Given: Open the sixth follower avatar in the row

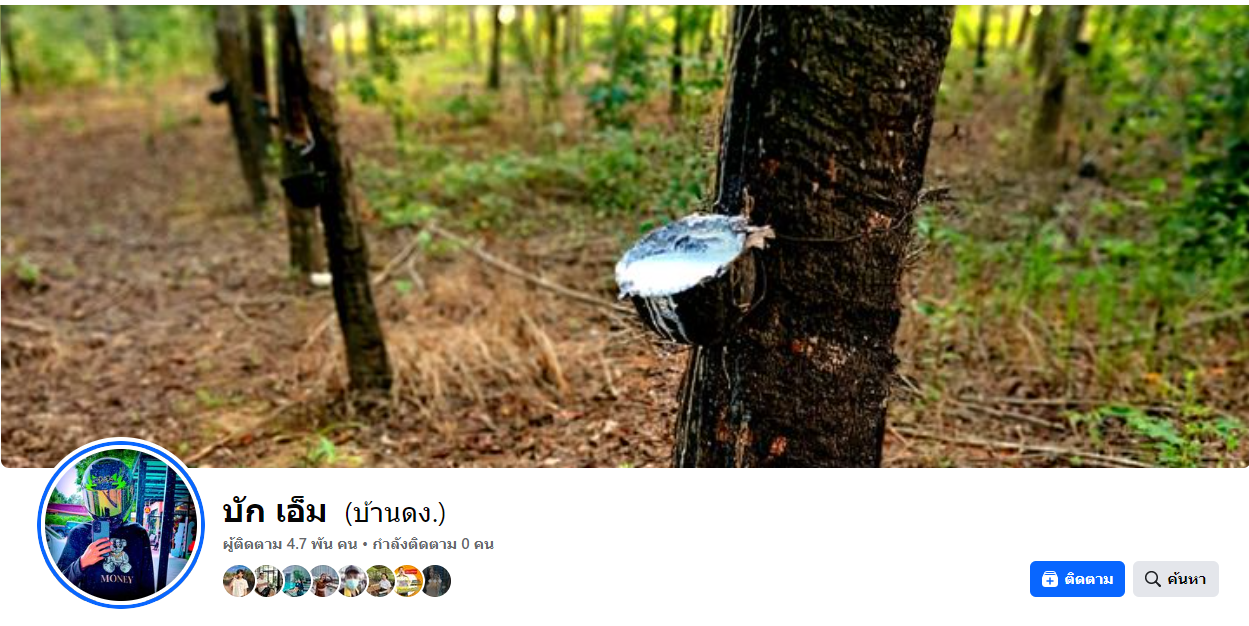Looking at the screenshot, I should pos(379,581).
